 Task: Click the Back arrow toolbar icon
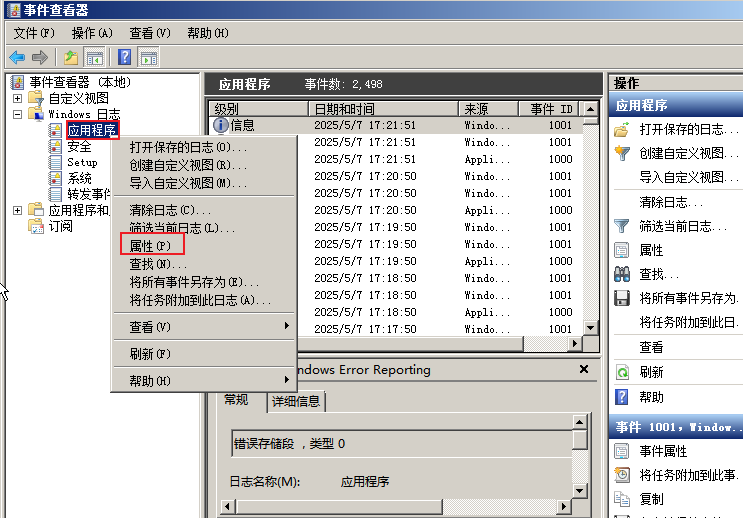17,58
